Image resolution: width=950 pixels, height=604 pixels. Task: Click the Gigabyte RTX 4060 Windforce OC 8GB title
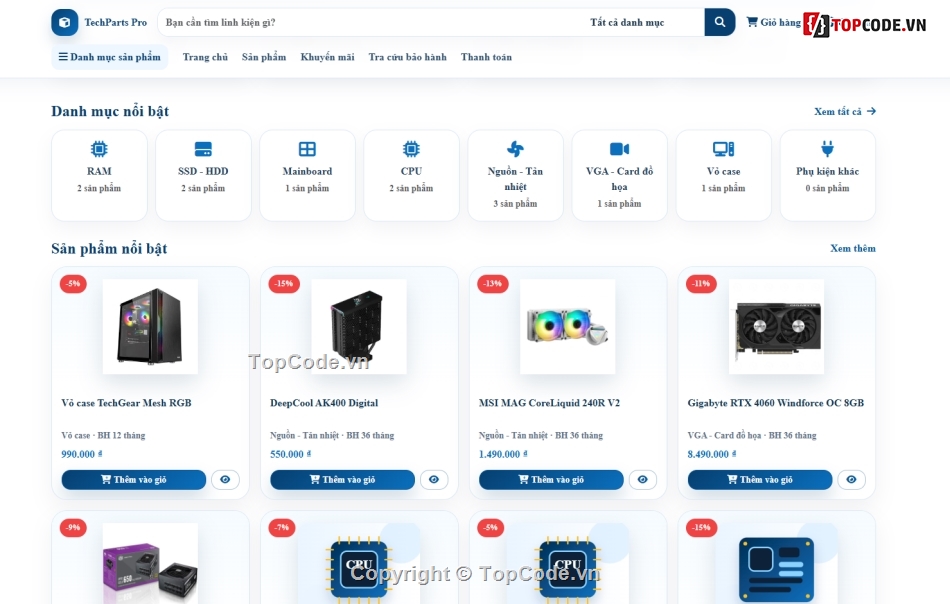776,403
